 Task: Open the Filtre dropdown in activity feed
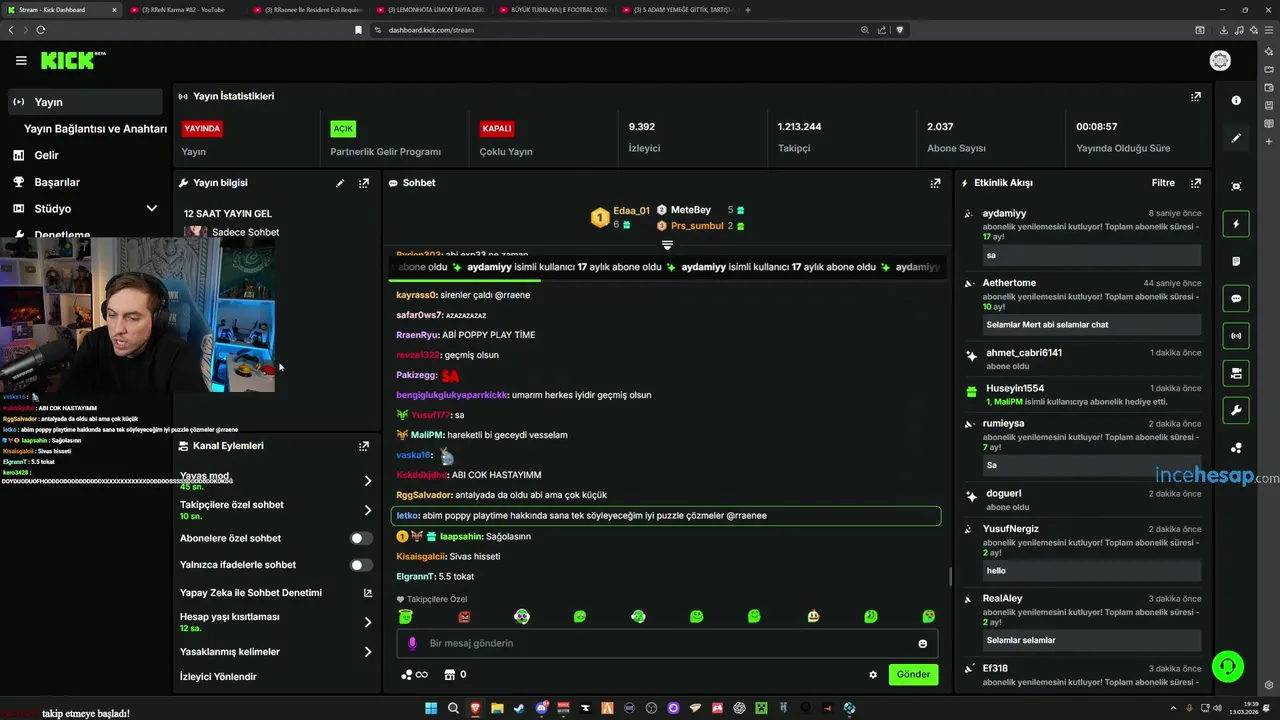(1163, 183)
